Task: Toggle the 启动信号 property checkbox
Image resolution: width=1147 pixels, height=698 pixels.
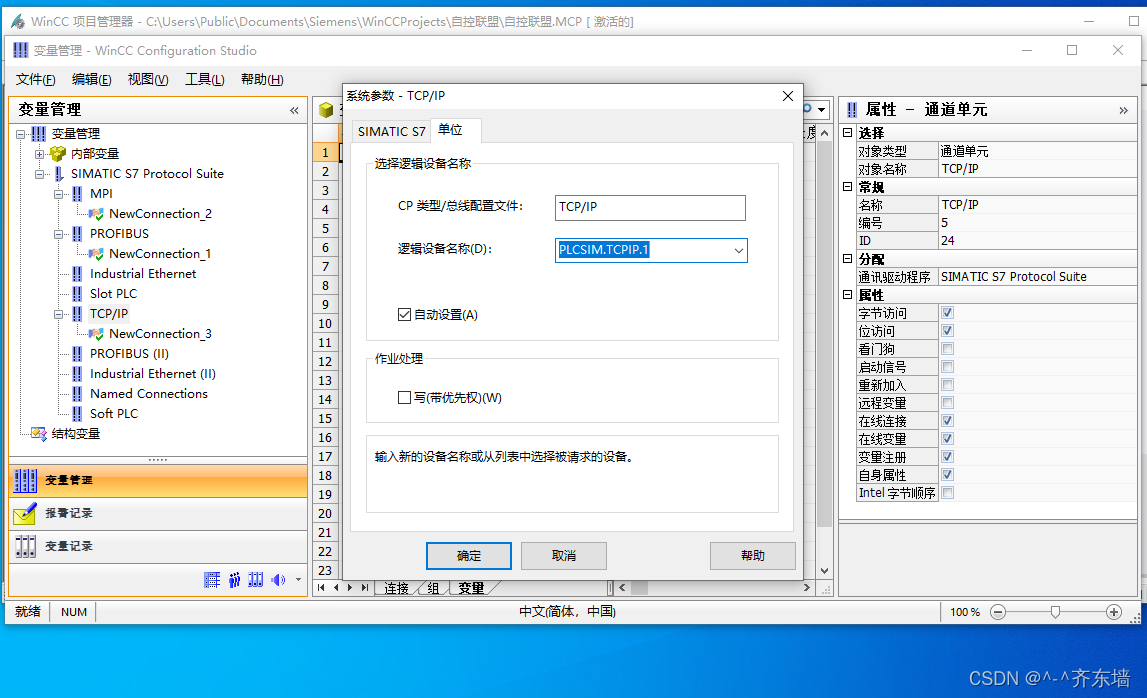Action: pyautogui.click(x=947, y=367)
